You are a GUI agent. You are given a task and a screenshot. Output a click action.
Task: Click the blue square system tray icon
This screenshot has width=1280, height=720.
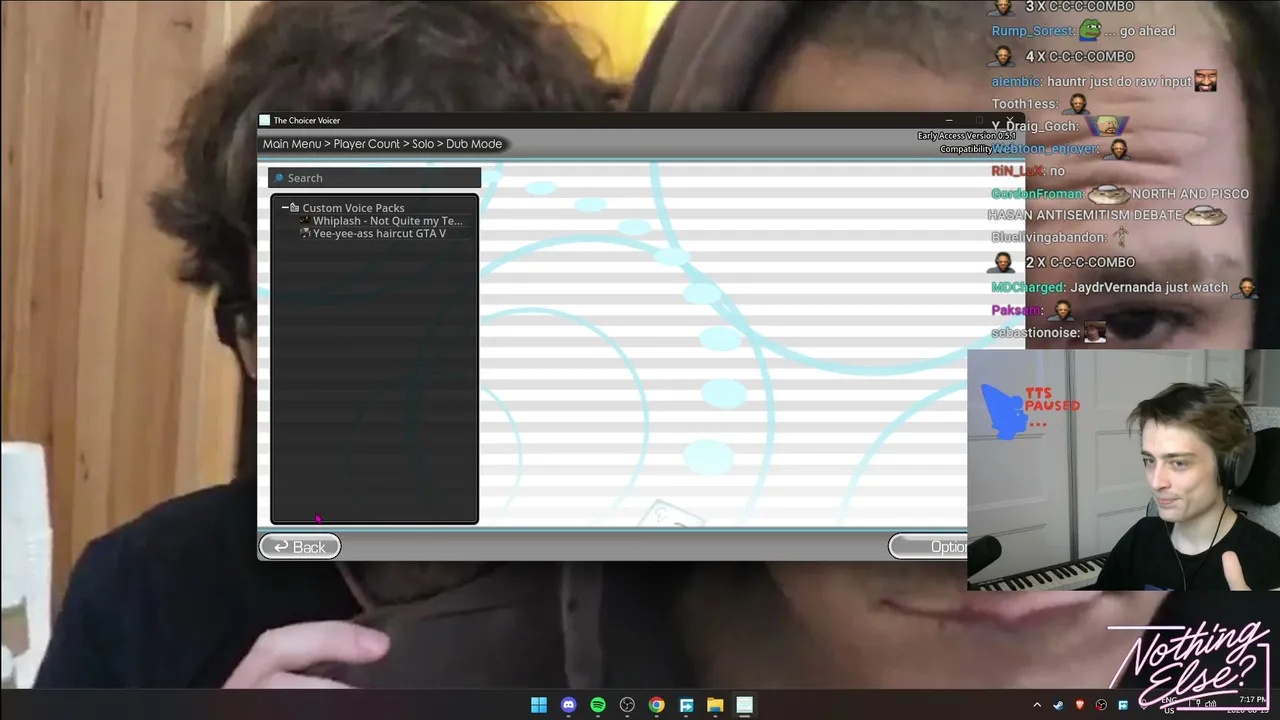(1123, 705)
